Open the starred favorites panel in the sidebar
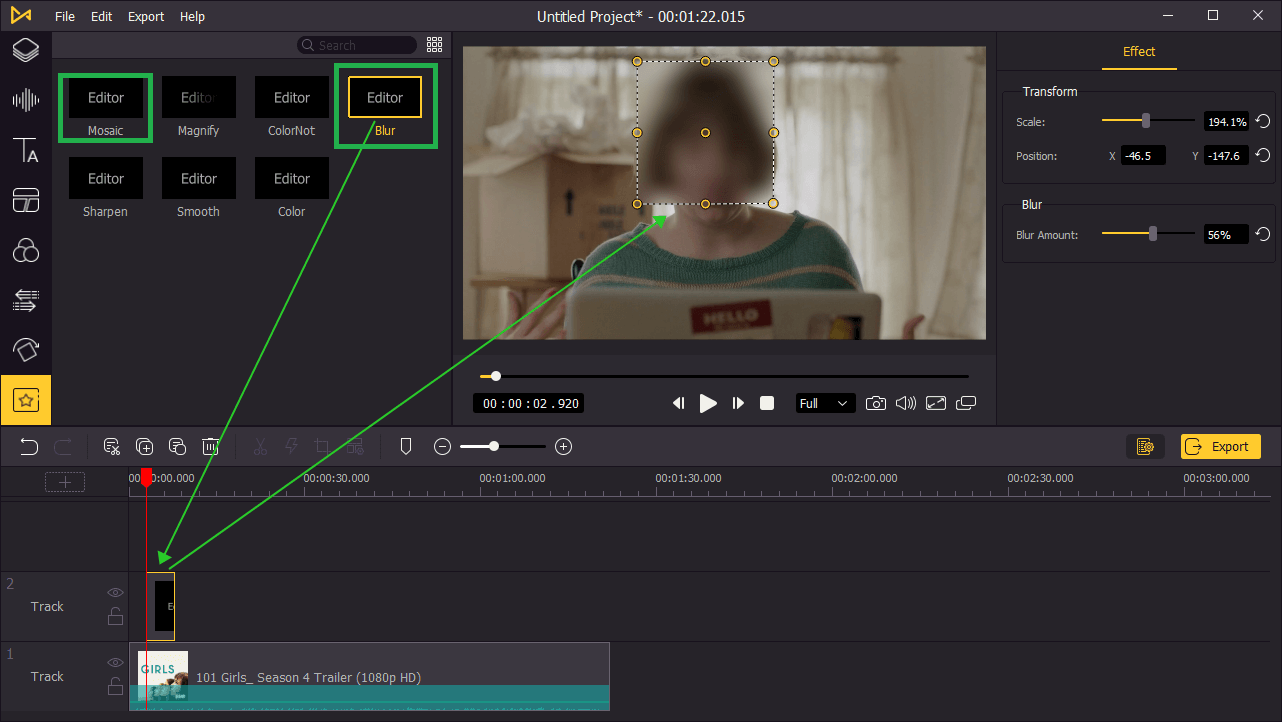Viewport: 1282px width, 722px height. 26,399
